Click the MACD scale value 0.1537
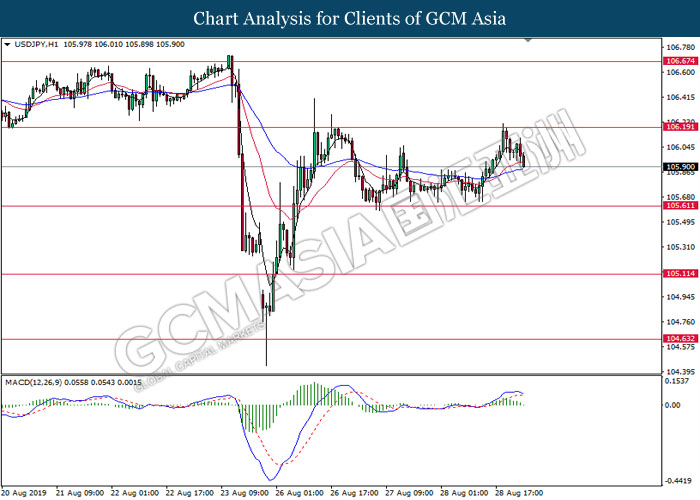The height and width of the screenshot is (500, 700). tap(677, 381)
